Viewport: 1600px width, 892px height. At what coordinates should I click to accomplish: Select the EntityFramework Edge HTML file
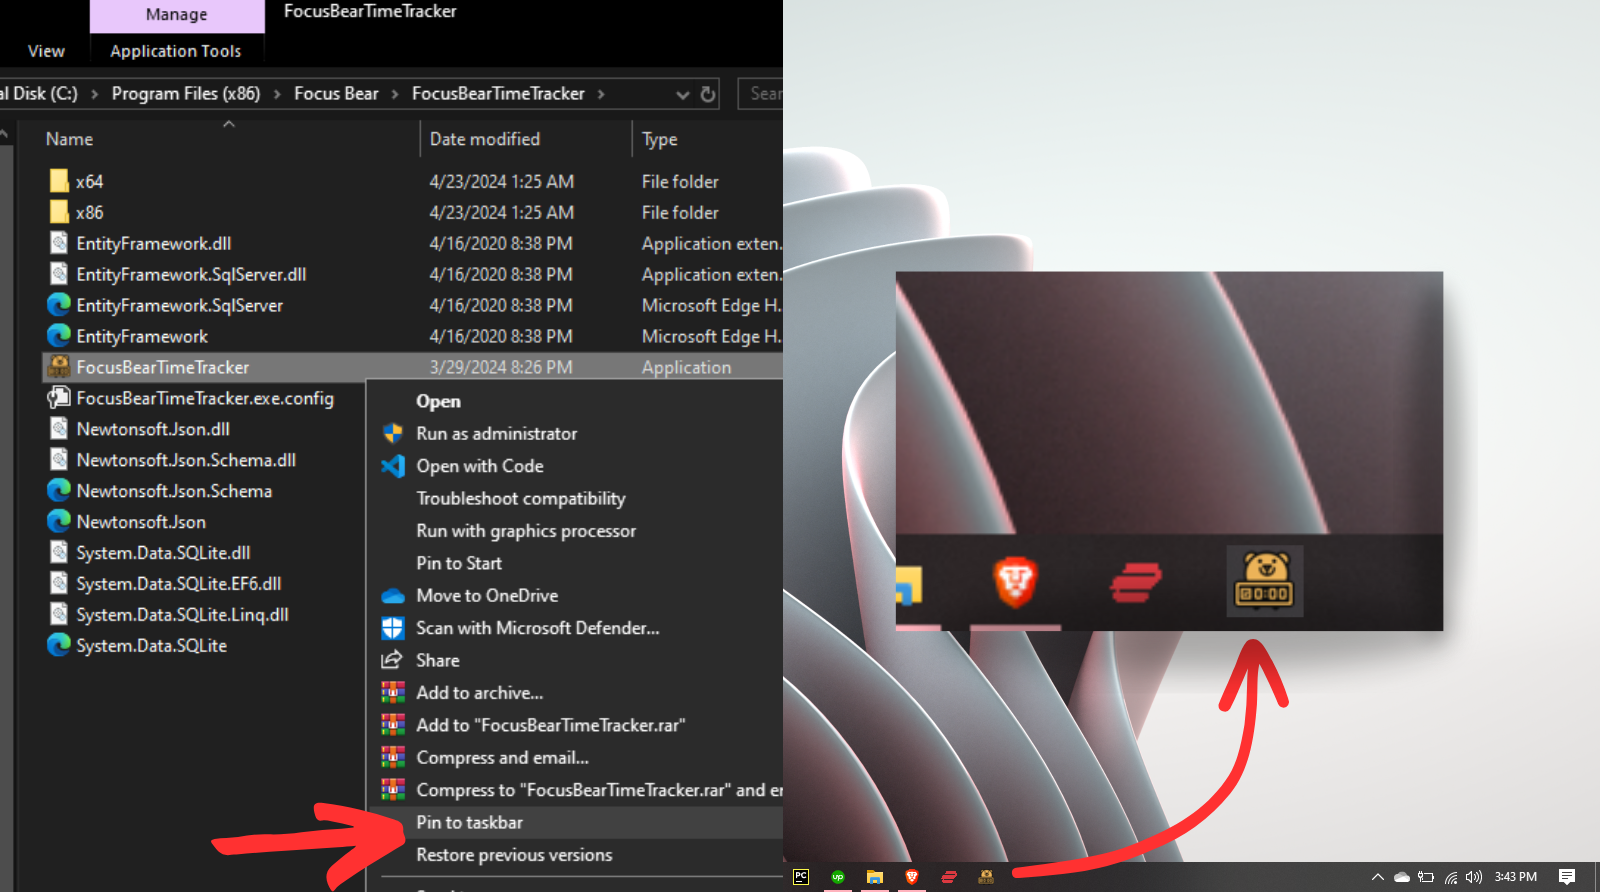(142, 336)
